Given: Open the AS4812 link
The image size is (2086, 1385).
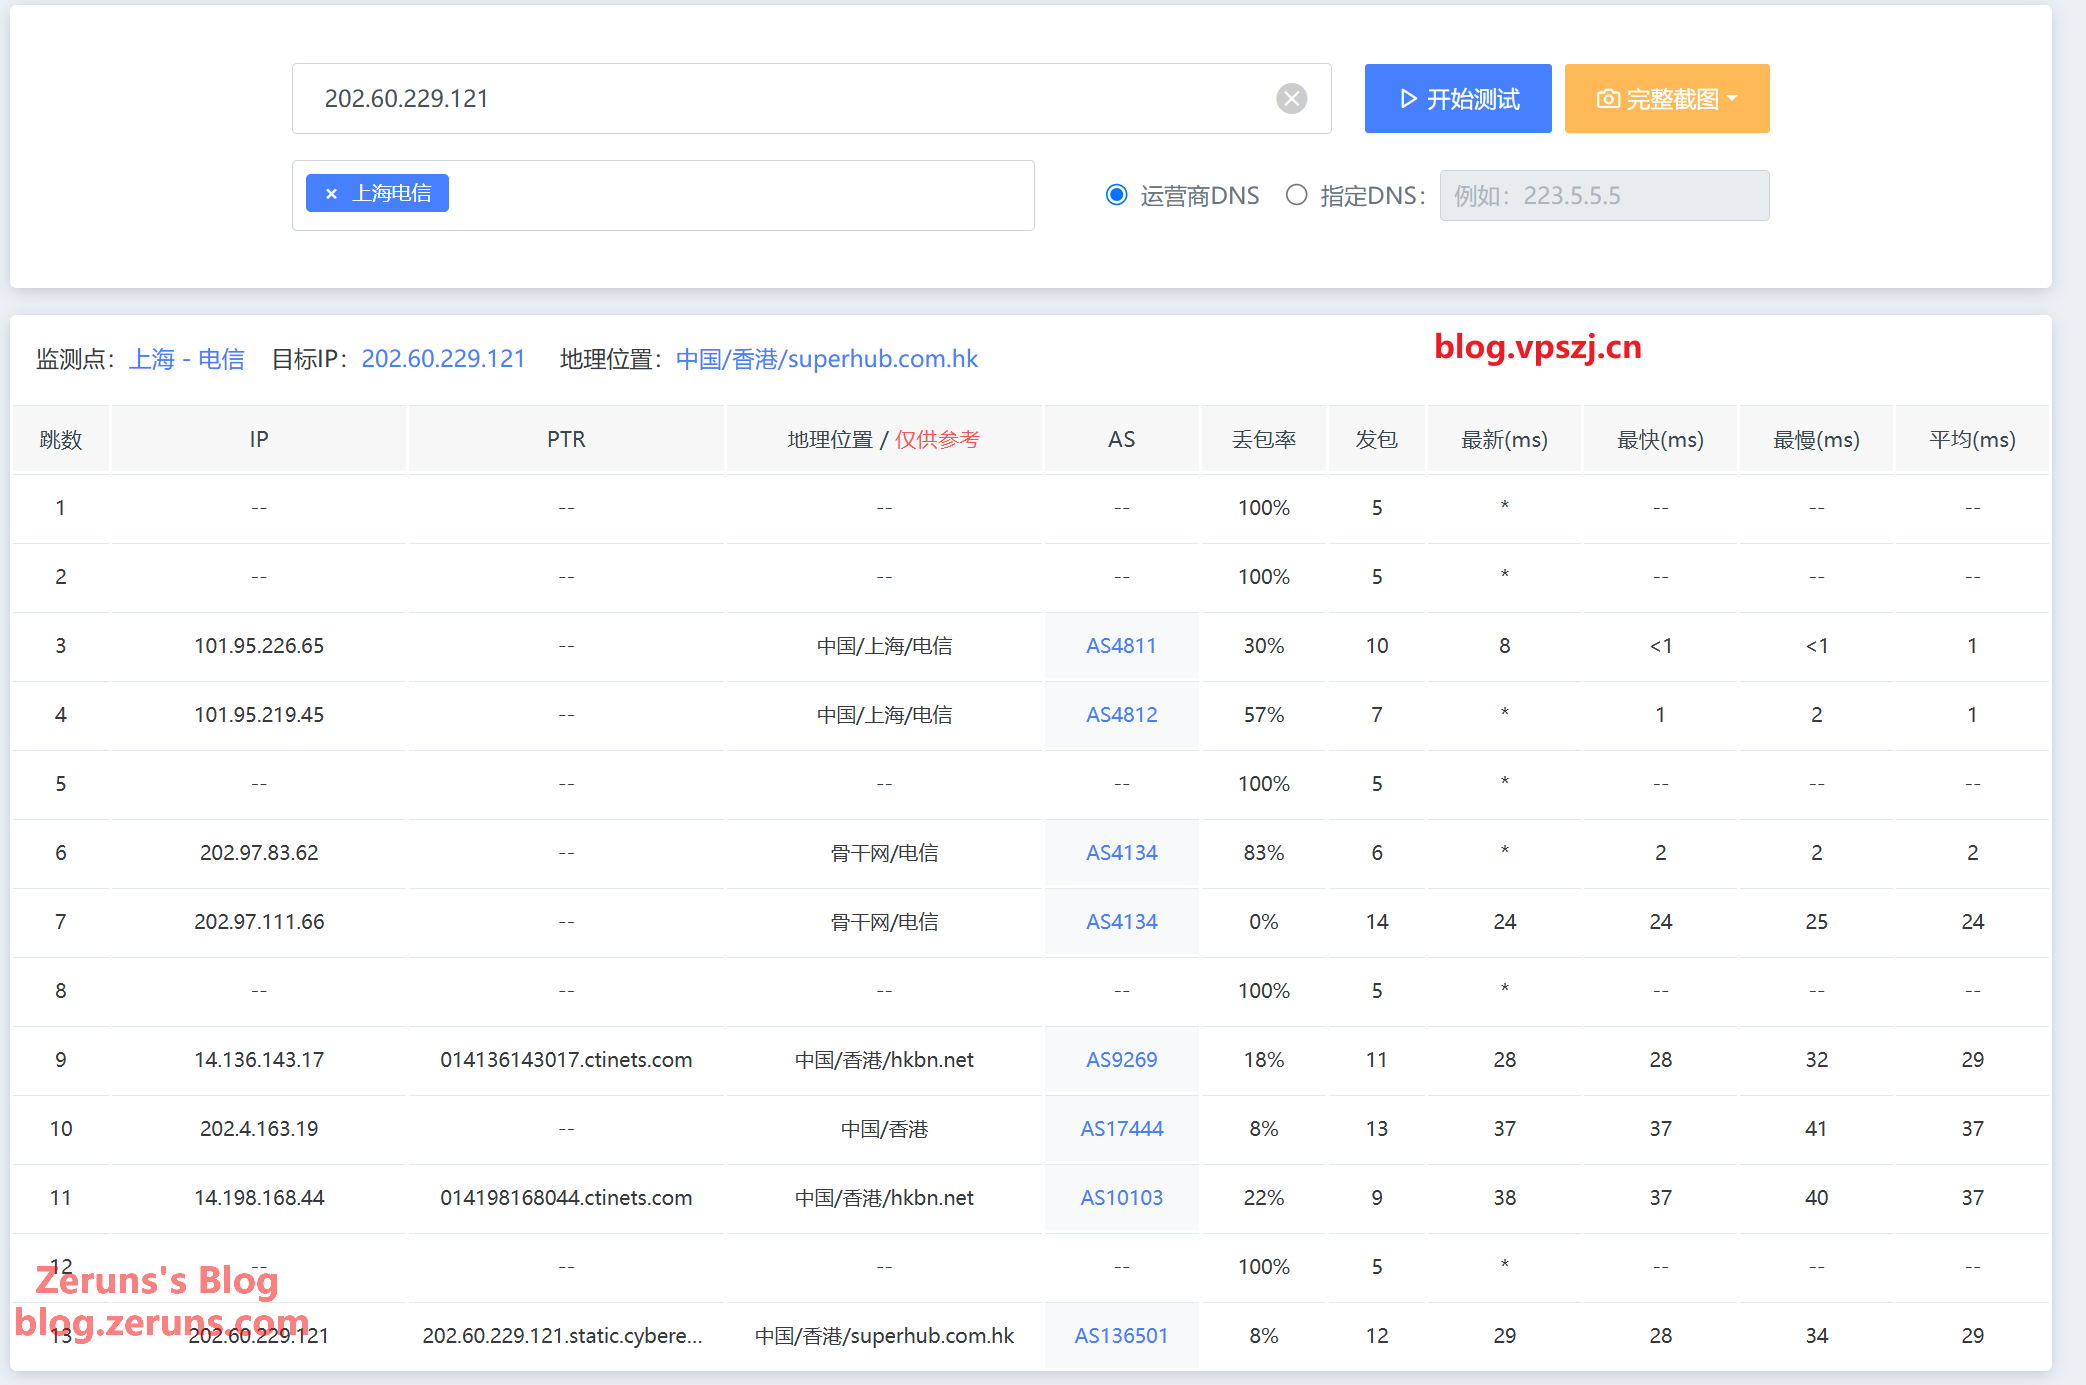Looking at the screenshot, I should coord(1121,715).
